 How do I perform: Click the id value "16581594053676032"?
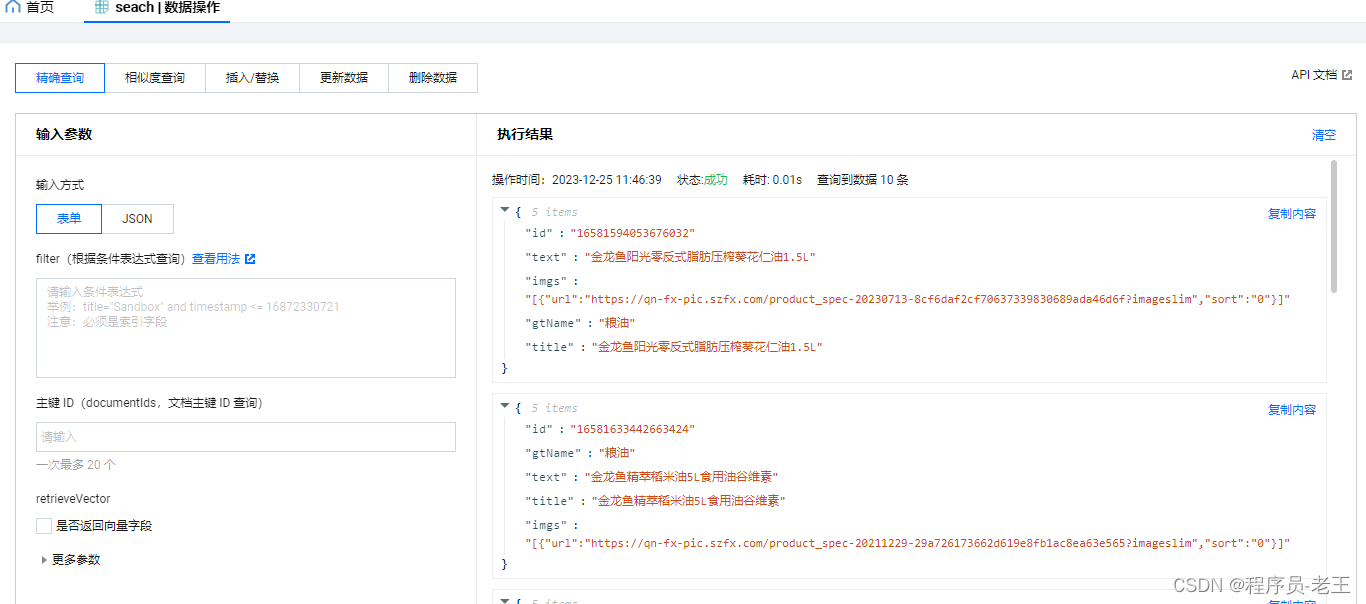coord(632,233)
